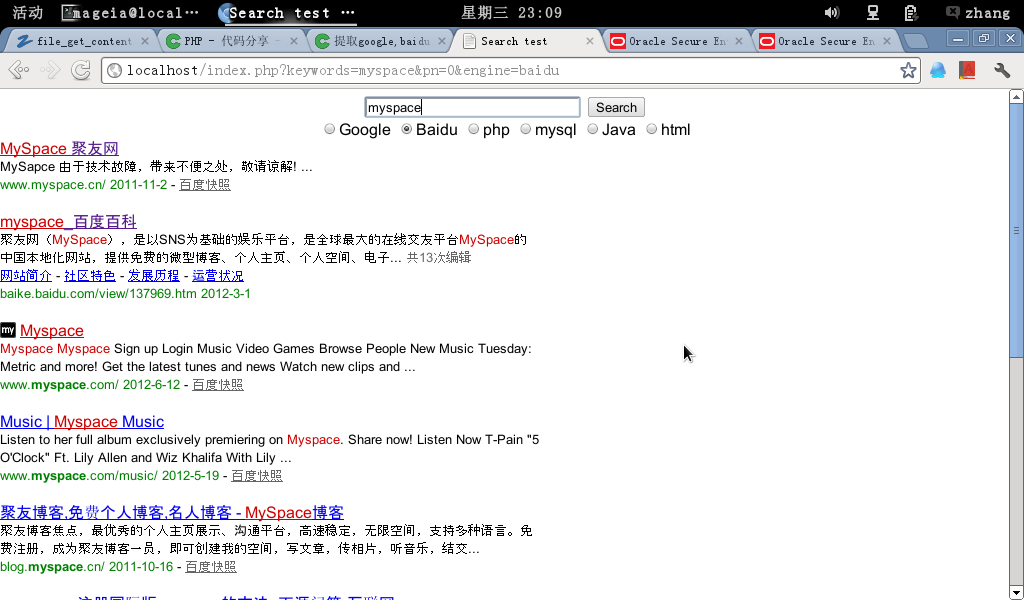Open the network status icon in the top bar
The width and height of the screenshot is (1024, 600).
click(872, 13)
